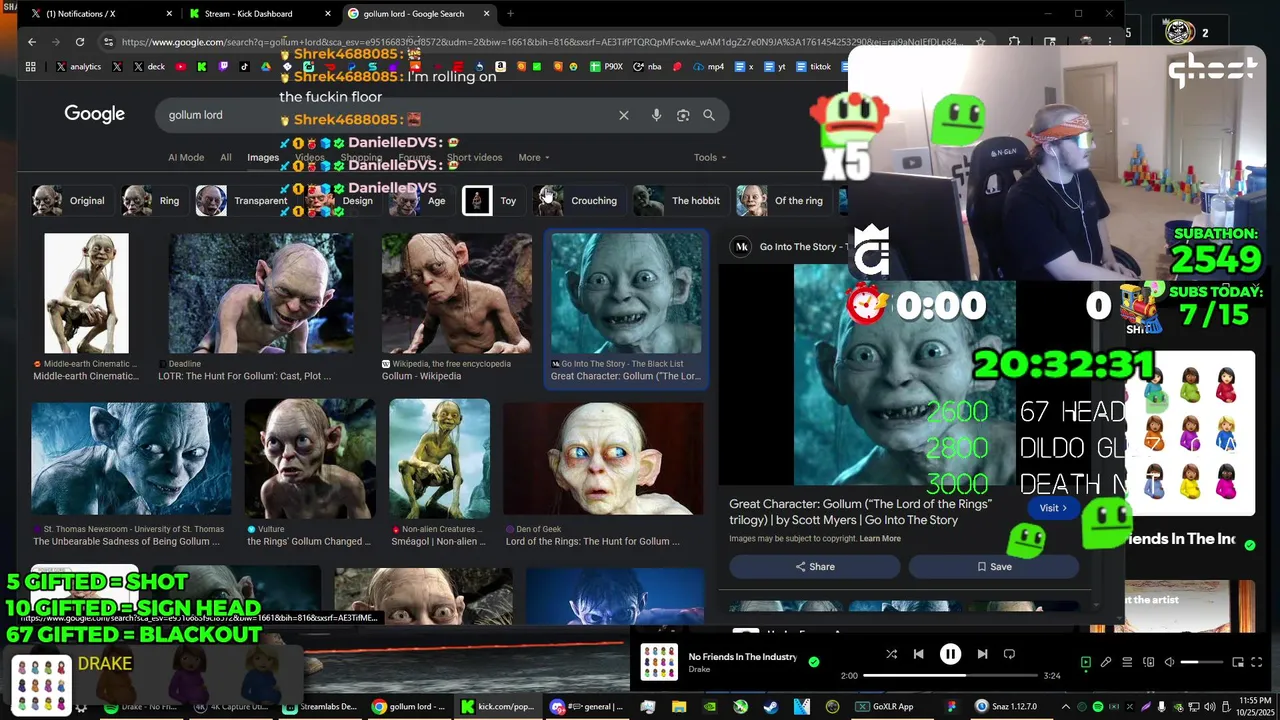The image size is (1280, 720).
Task: Click the Google search magnifier button
Action: 709,115
